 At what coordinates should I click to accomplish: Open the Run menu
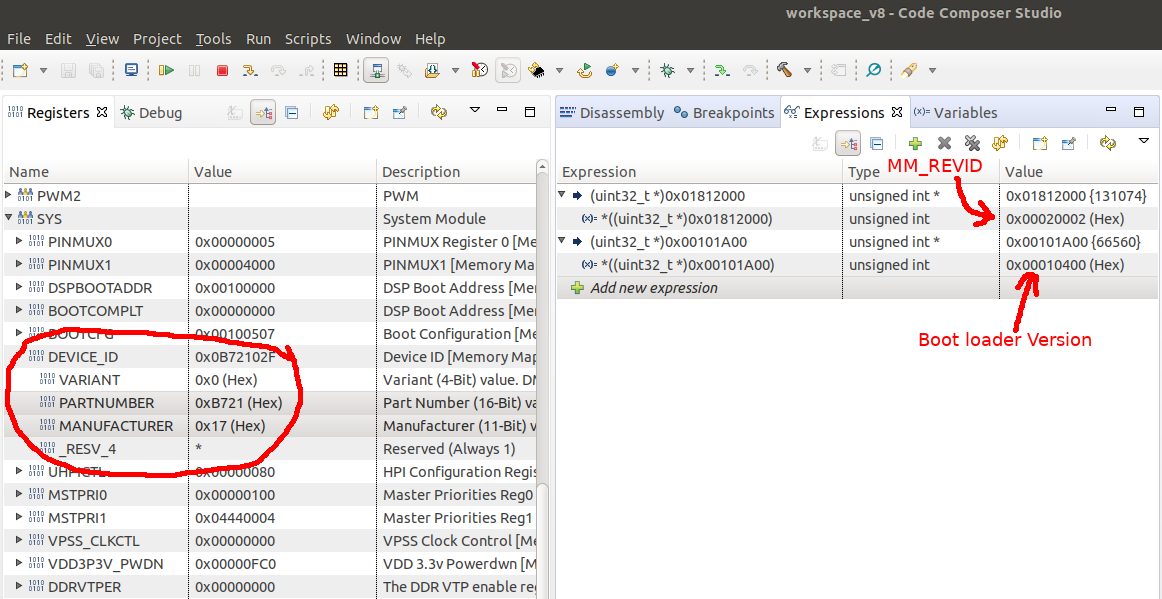(x=259, y=39)
